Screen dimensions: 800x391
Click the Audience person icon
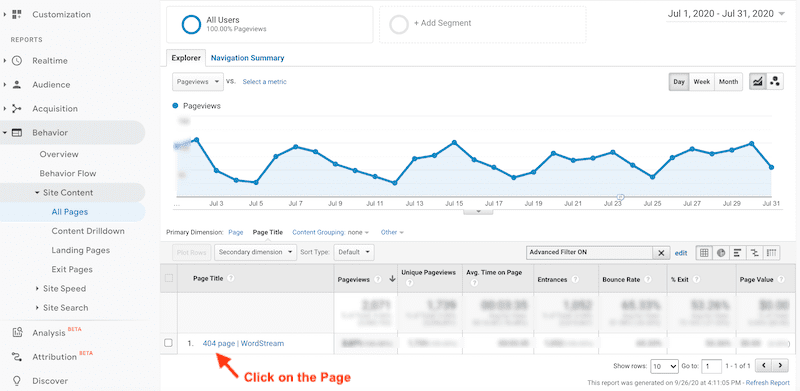[17, 85]
